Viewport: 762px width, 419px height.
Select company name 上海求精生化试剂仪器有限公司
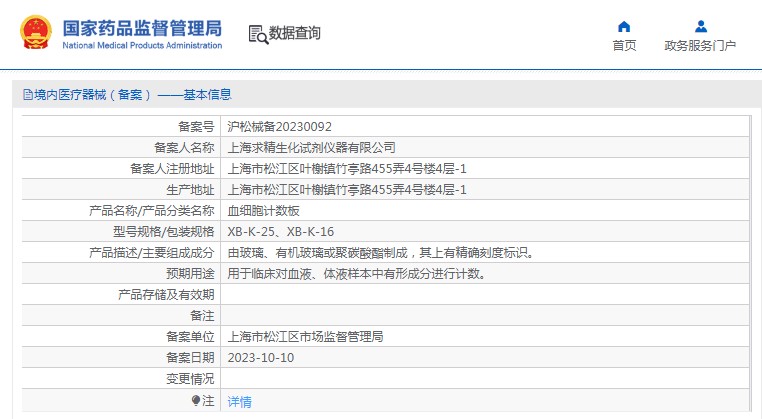(x=312, y=148)
